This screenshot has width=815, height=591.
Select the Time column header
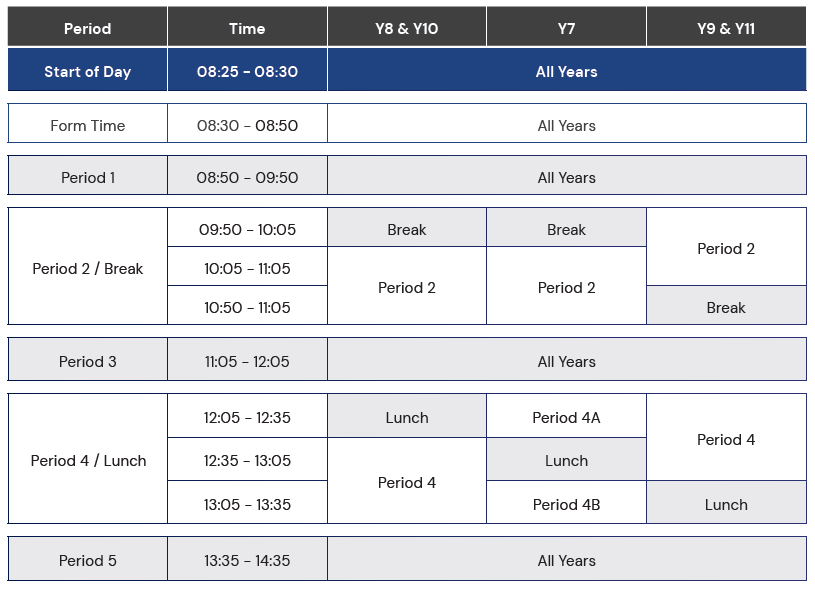point(247,27)
